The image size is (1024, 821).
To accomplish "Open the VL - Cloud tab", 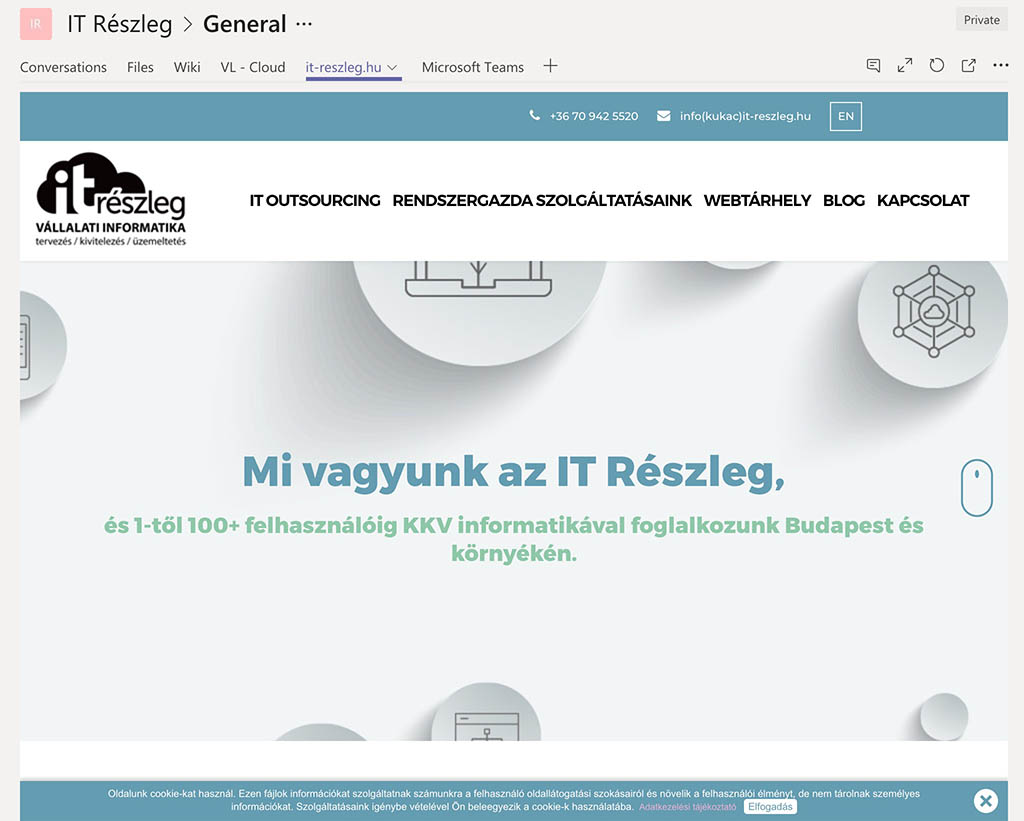I will click(x=253, y=67).
